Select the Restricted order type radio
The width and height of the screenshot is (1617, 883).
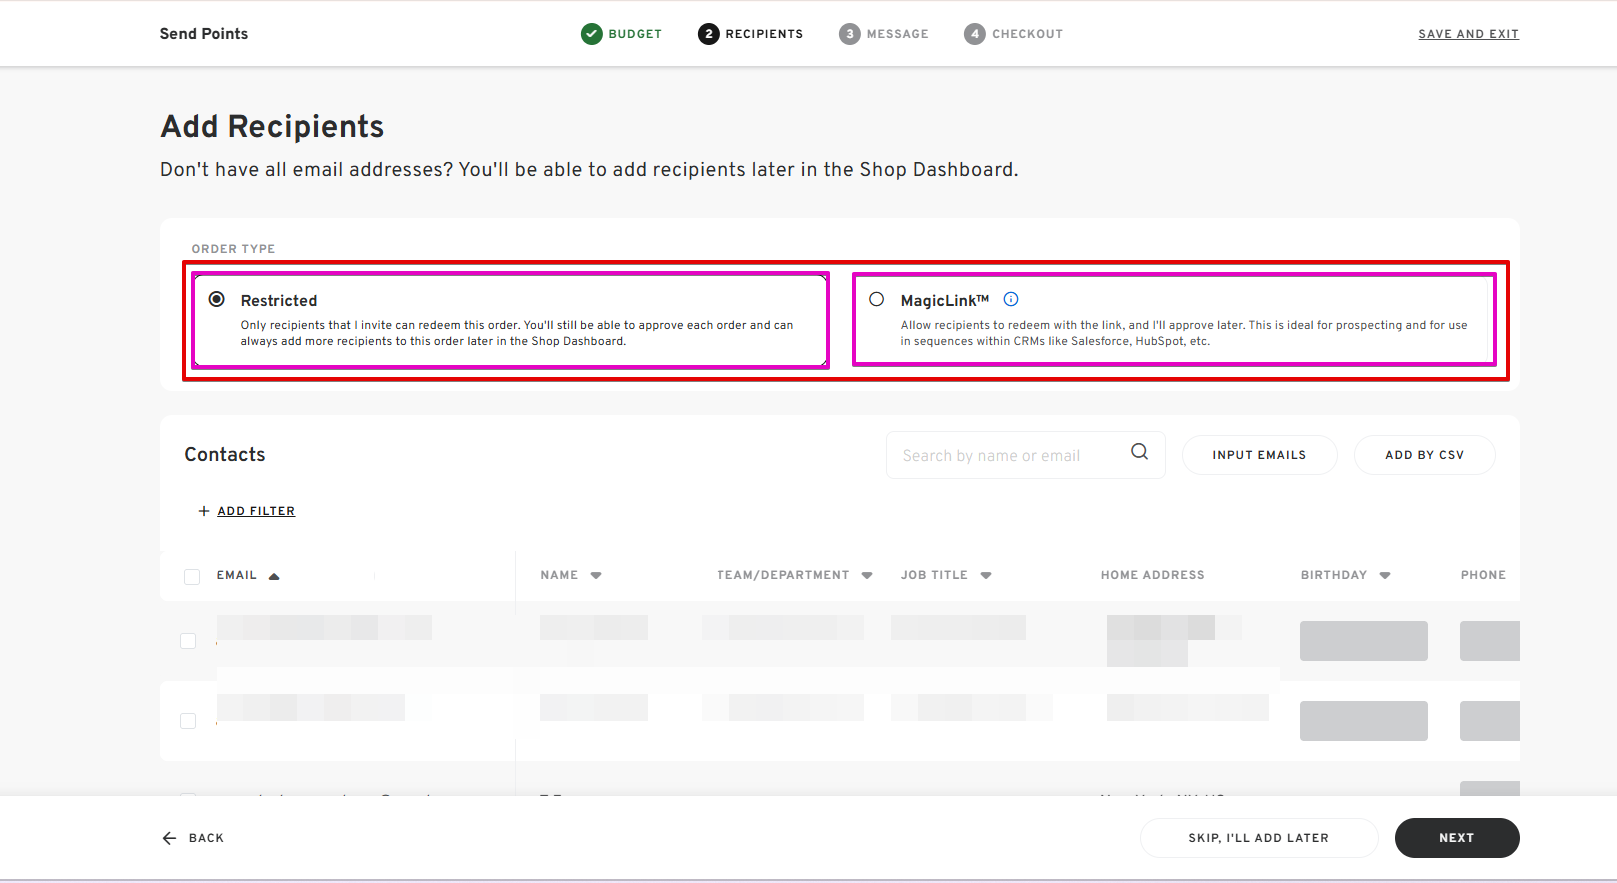click(x=216, y=299)
